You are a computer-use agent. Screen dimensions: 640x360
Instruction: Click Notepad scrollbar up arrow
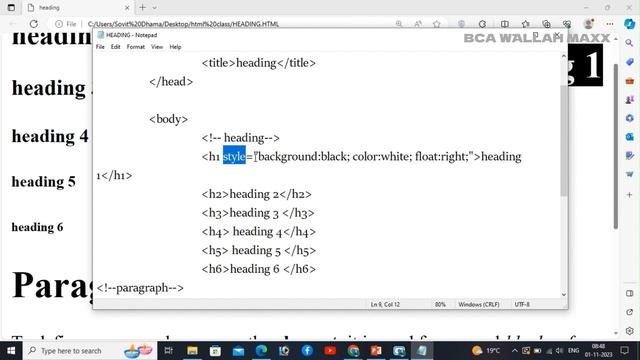564,56
